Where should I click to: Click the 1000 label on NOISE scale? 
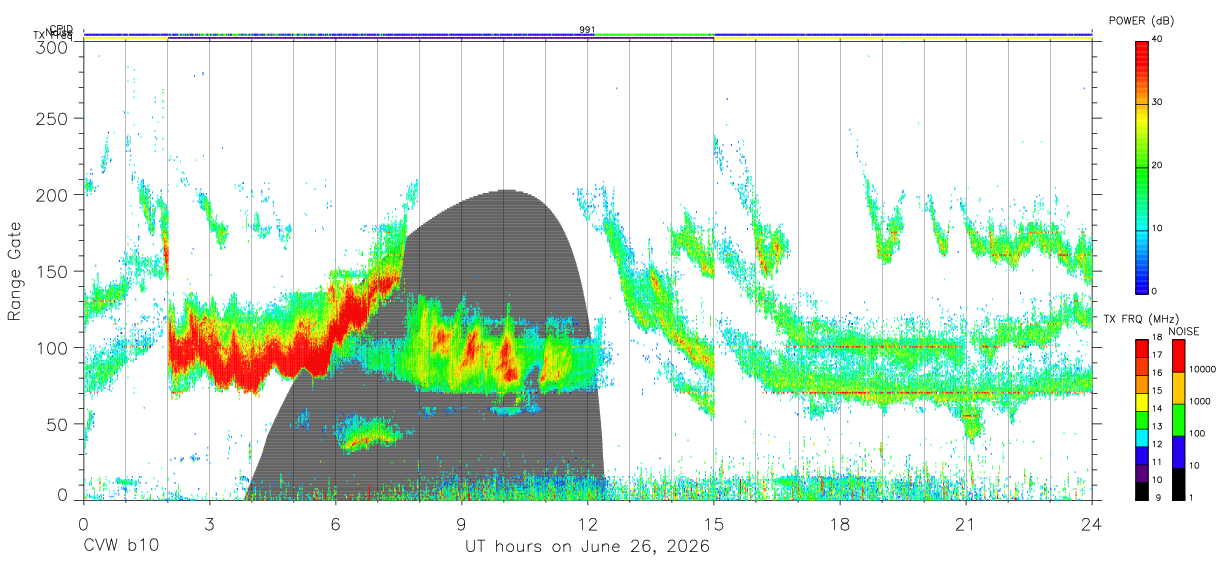click(x=1200, y=401)
